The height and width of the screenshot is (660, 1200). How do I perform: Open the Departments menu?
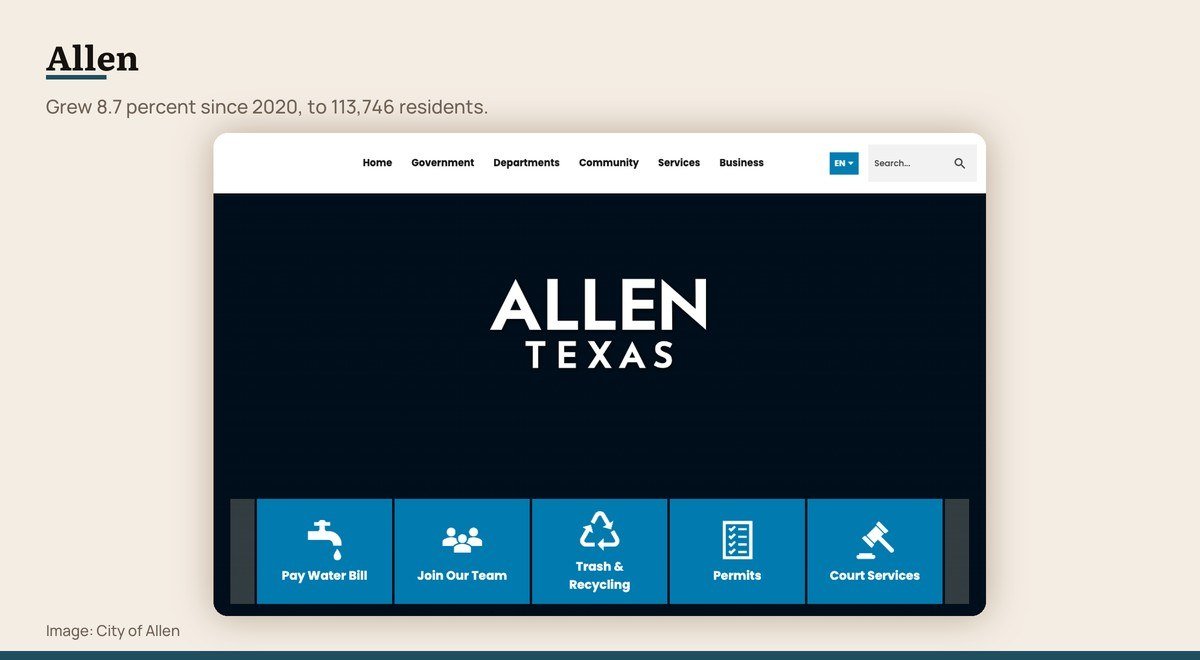click(x=526, y=163)
